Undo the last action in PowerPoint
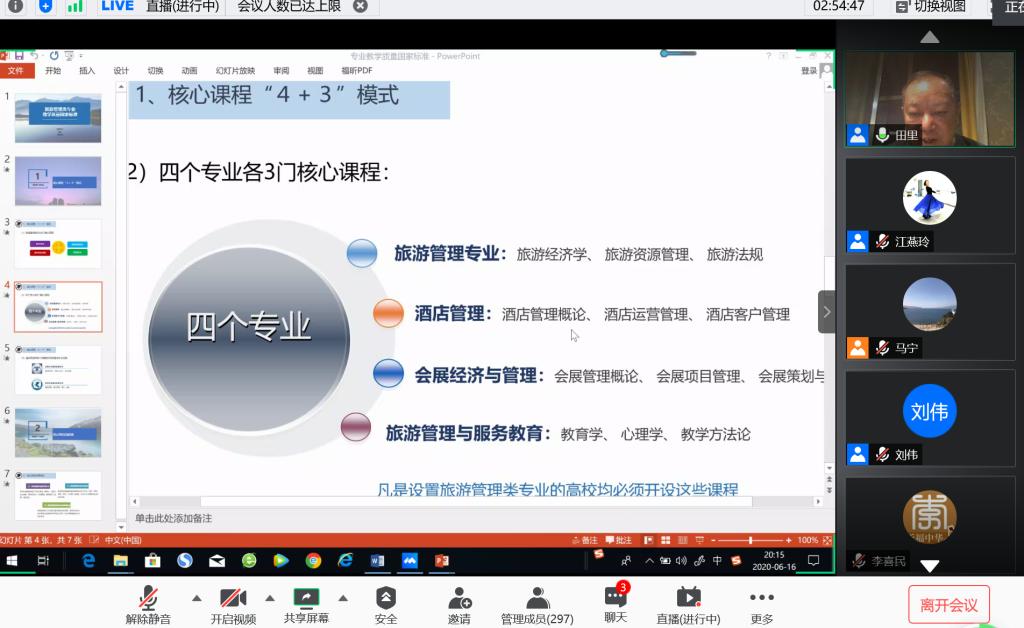Viewport: 1024px width, 628px height. tap(35, 55)
